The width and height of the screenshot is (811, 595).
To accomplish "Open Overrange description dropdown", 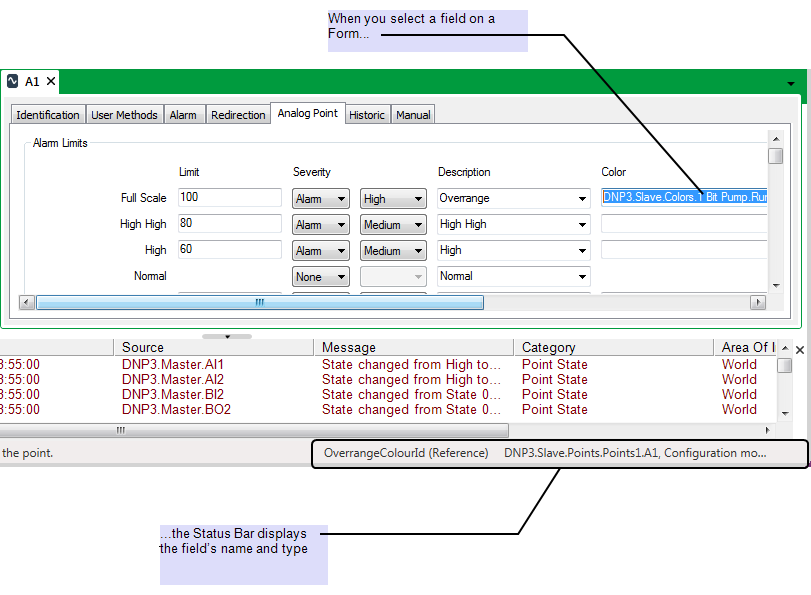I will pyautogui.click(x=514, y=199).
